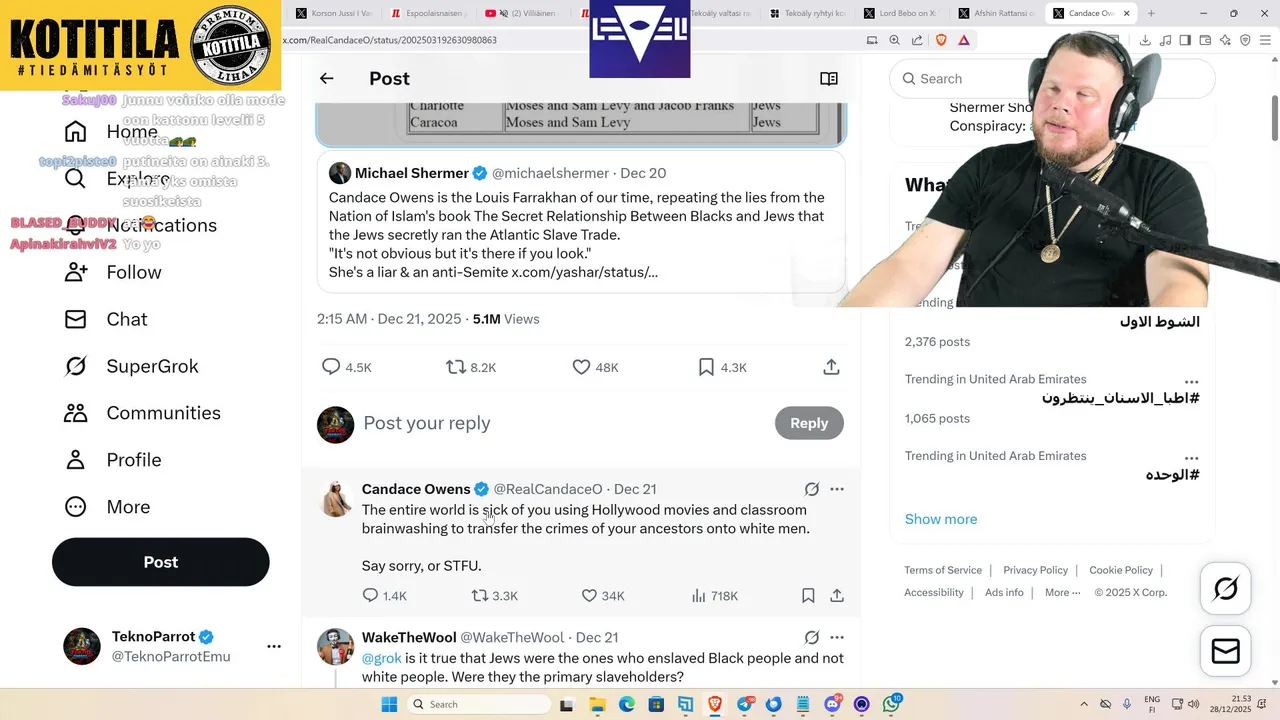This screenshot has height=720, width=1280.
Task: Go back using the Post arrow
Action: point(327,78)
